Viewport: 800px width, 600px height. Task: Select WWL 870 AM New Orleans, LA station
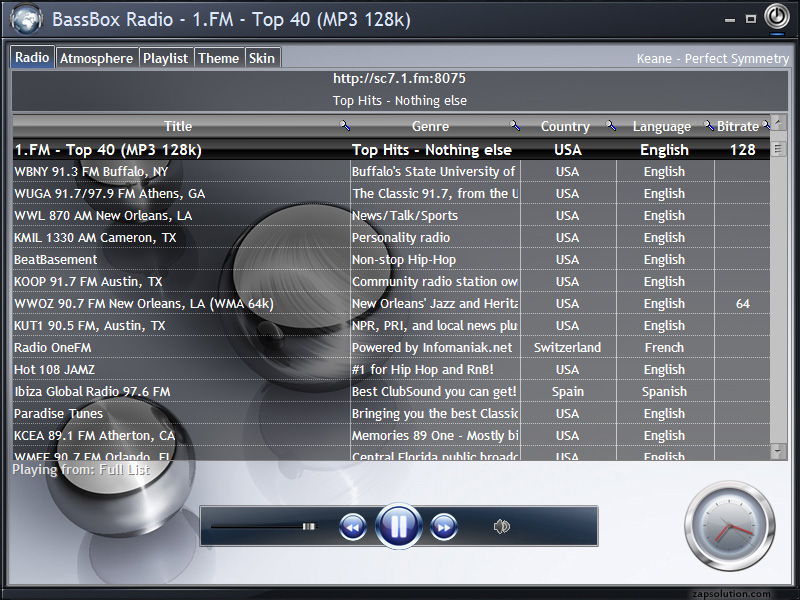(x=391, y=215)
